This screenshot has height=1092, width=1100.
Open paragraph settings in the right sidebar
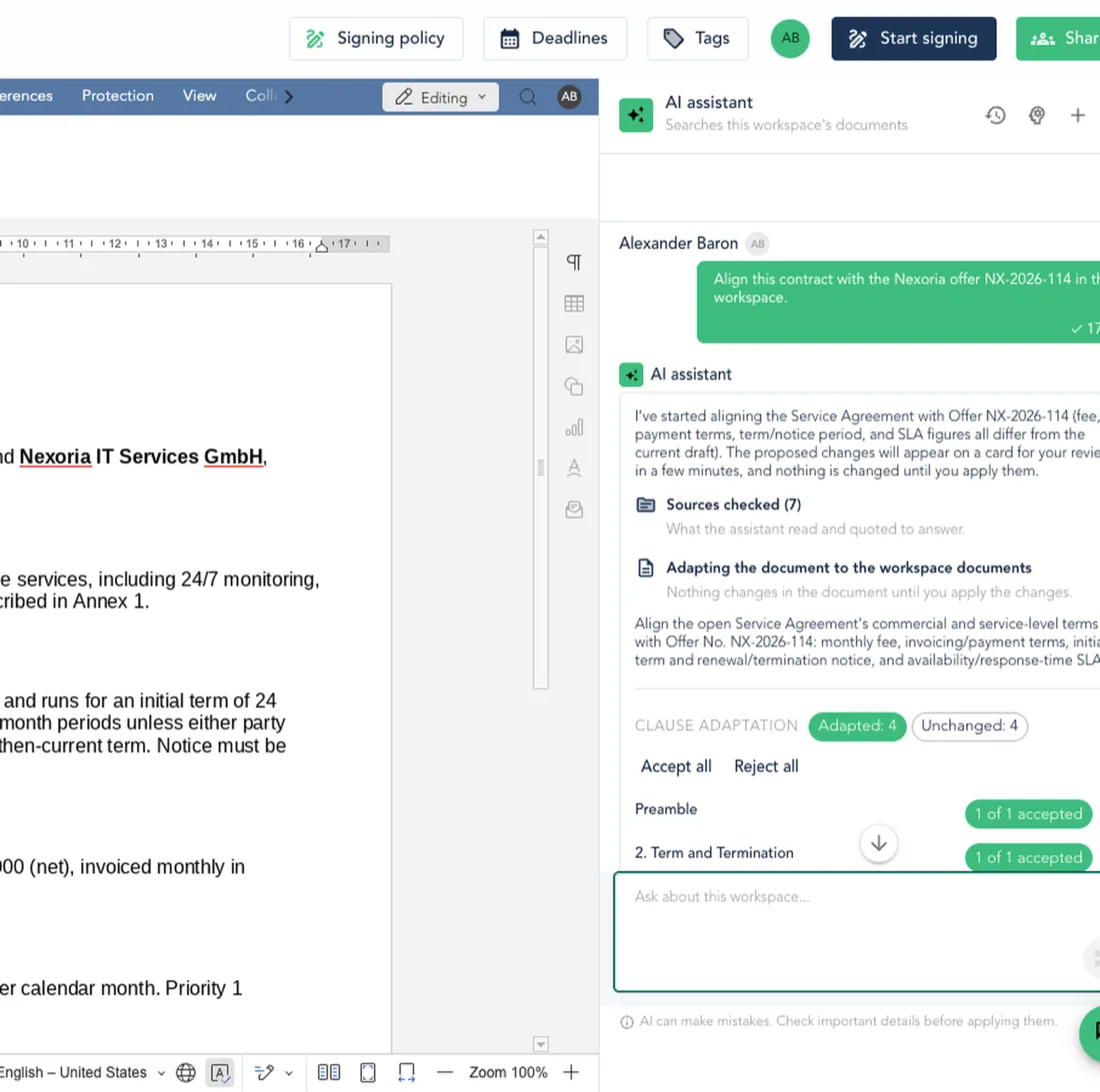(574, 262)
